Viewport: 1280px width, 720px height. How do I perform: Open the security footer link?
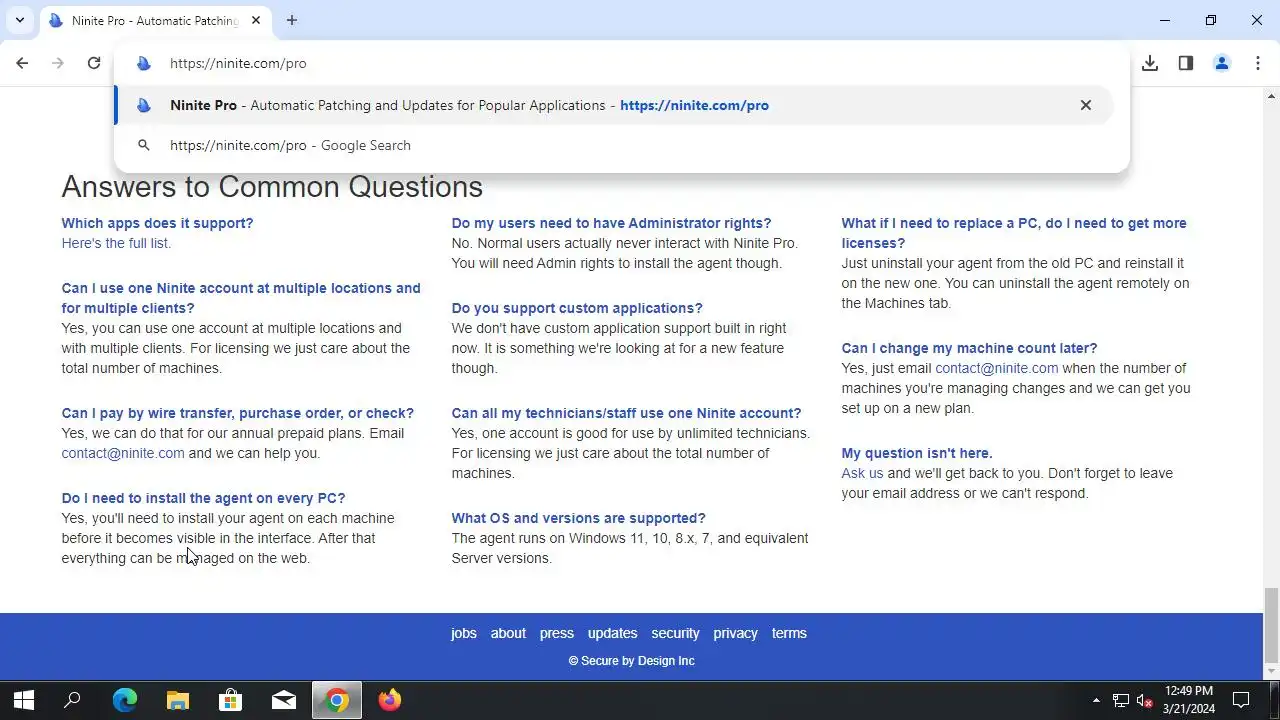675,633
